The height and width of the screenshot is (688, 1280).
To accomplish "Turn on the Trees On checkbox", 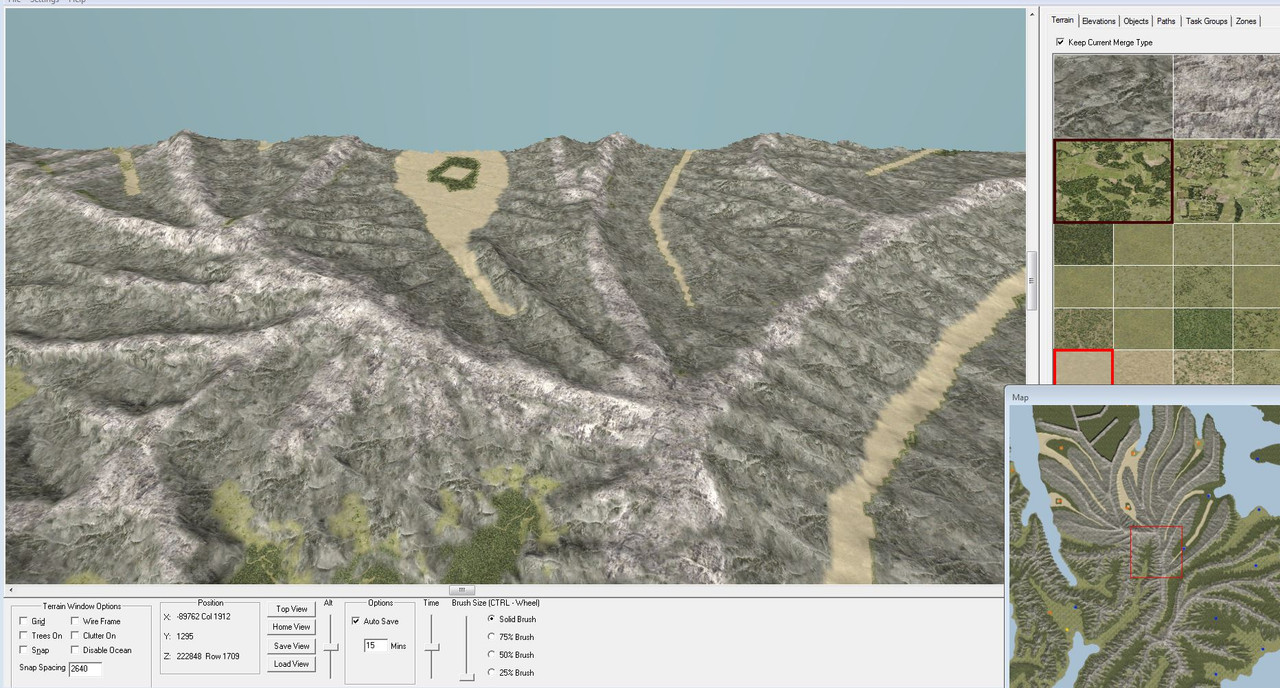I will [24, 635].
